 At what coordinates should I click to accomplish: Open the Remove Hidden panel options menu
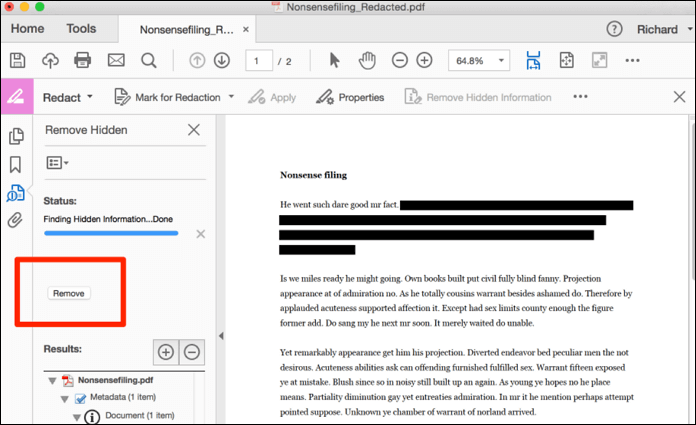pos(57,163)
